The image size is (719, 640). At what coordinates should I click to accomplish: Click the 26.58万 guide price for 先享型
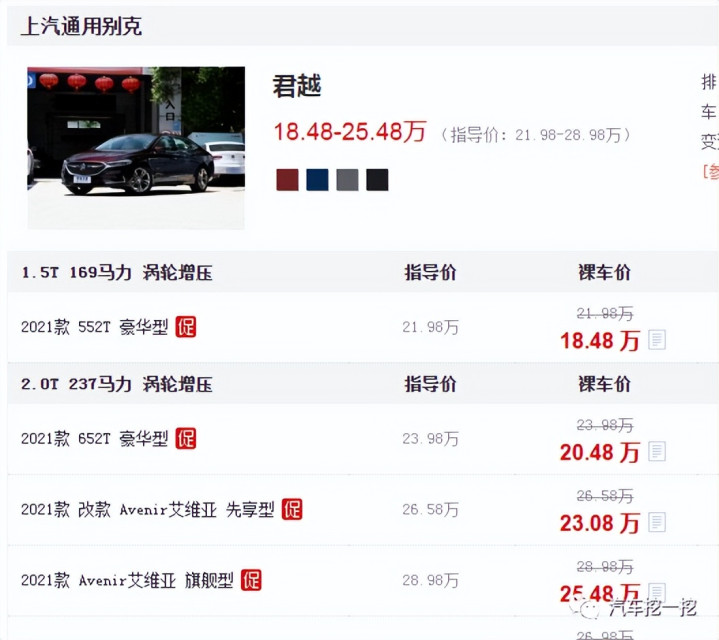coord(430,509)
